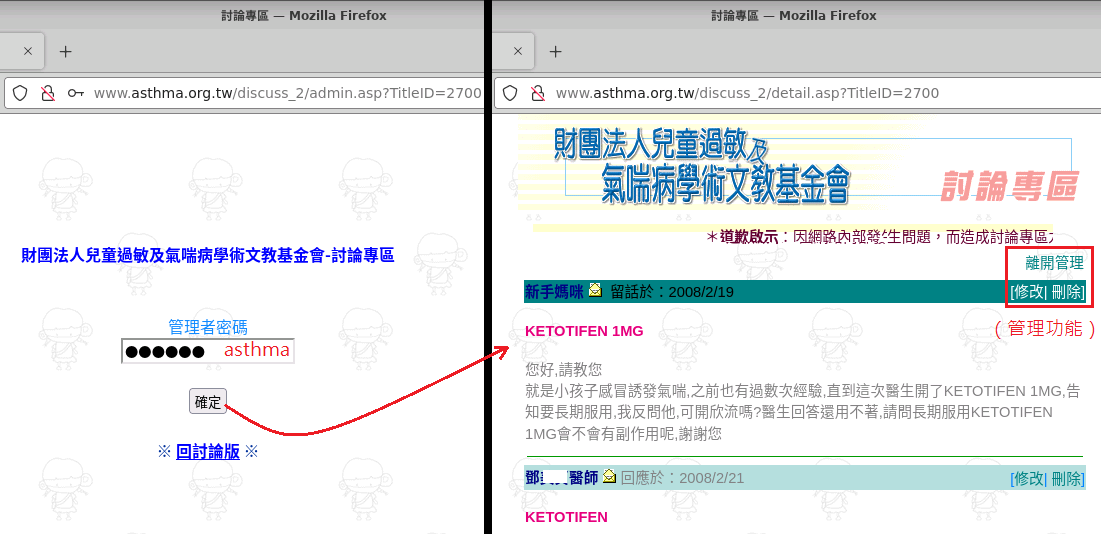Click the date text 留話於：2008/2/19
Image resolution: width=1101 pixels, height=534 pixels.
pos(672,291)
